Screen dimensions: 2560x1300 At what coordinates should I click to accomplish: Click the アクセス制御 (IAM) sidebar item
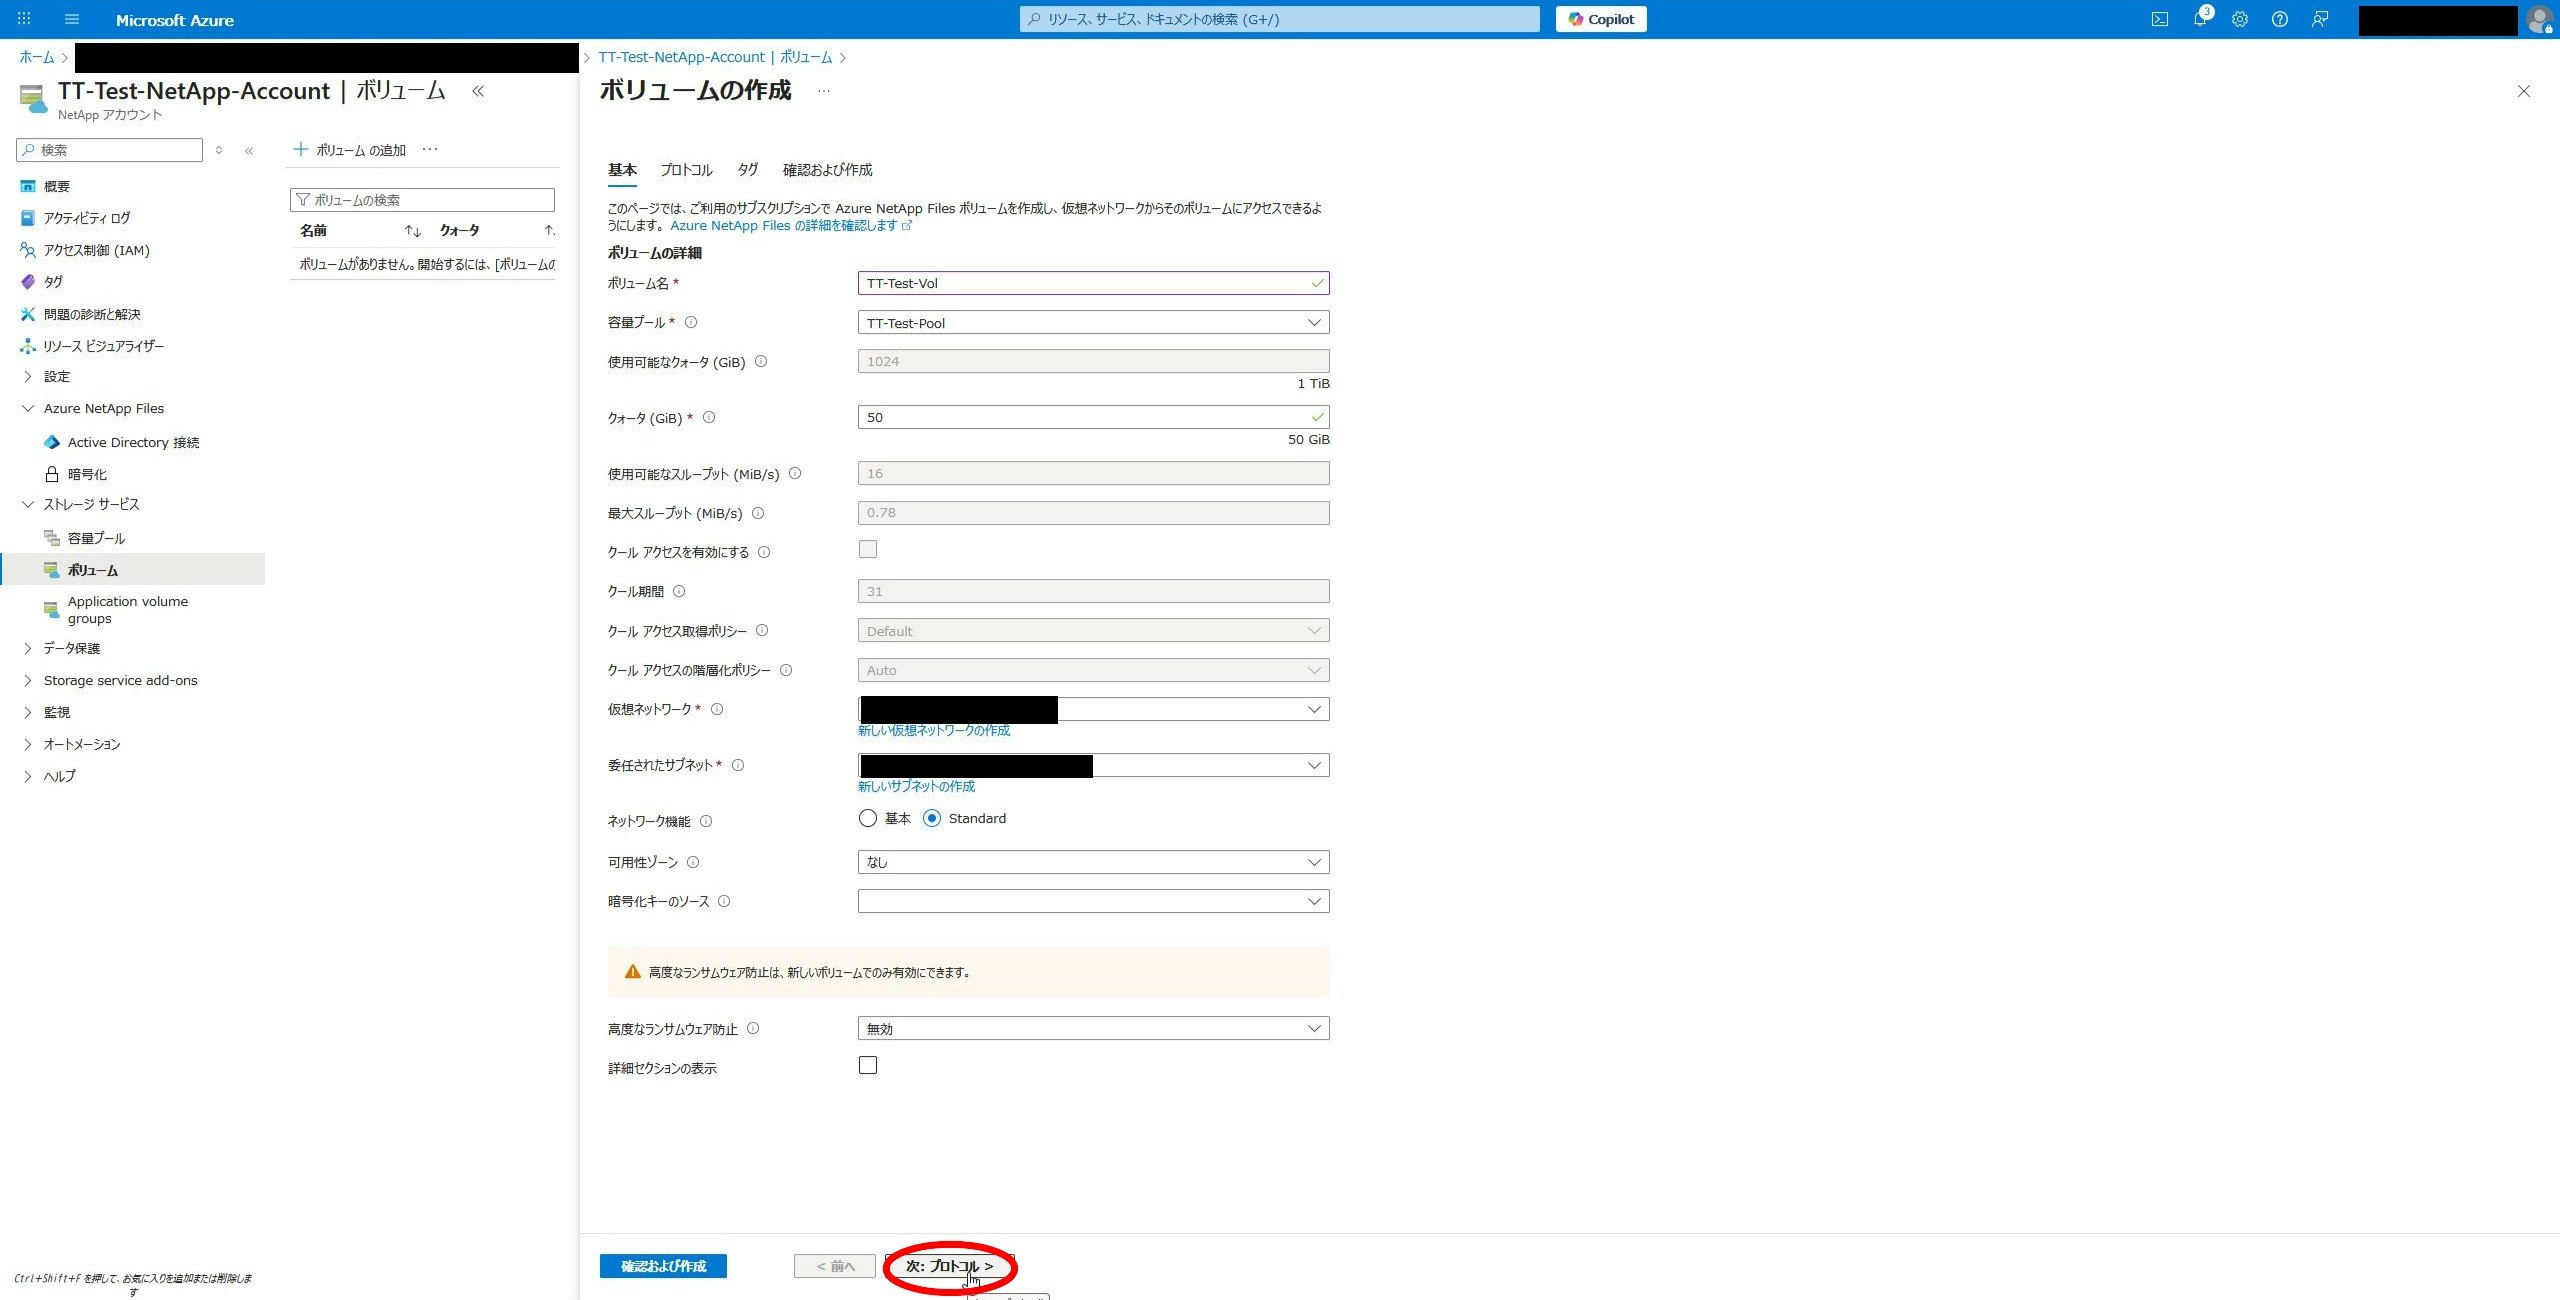pyautogui.click(x=96, y=250)
